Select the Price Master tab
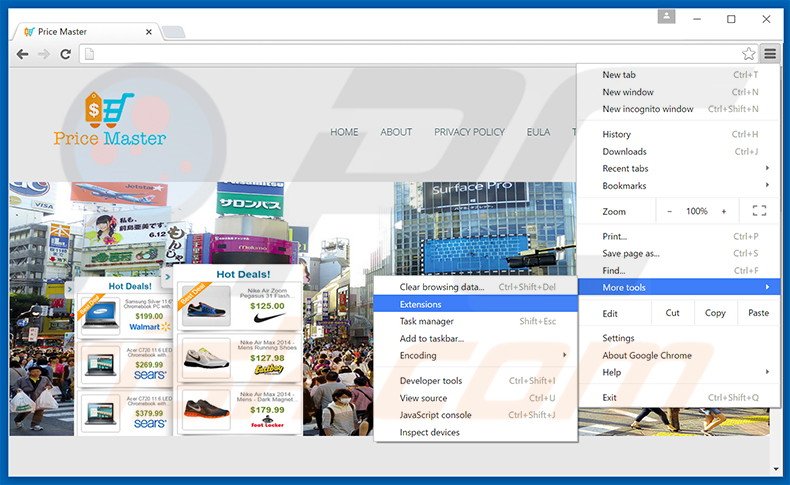 coord(86,32)
